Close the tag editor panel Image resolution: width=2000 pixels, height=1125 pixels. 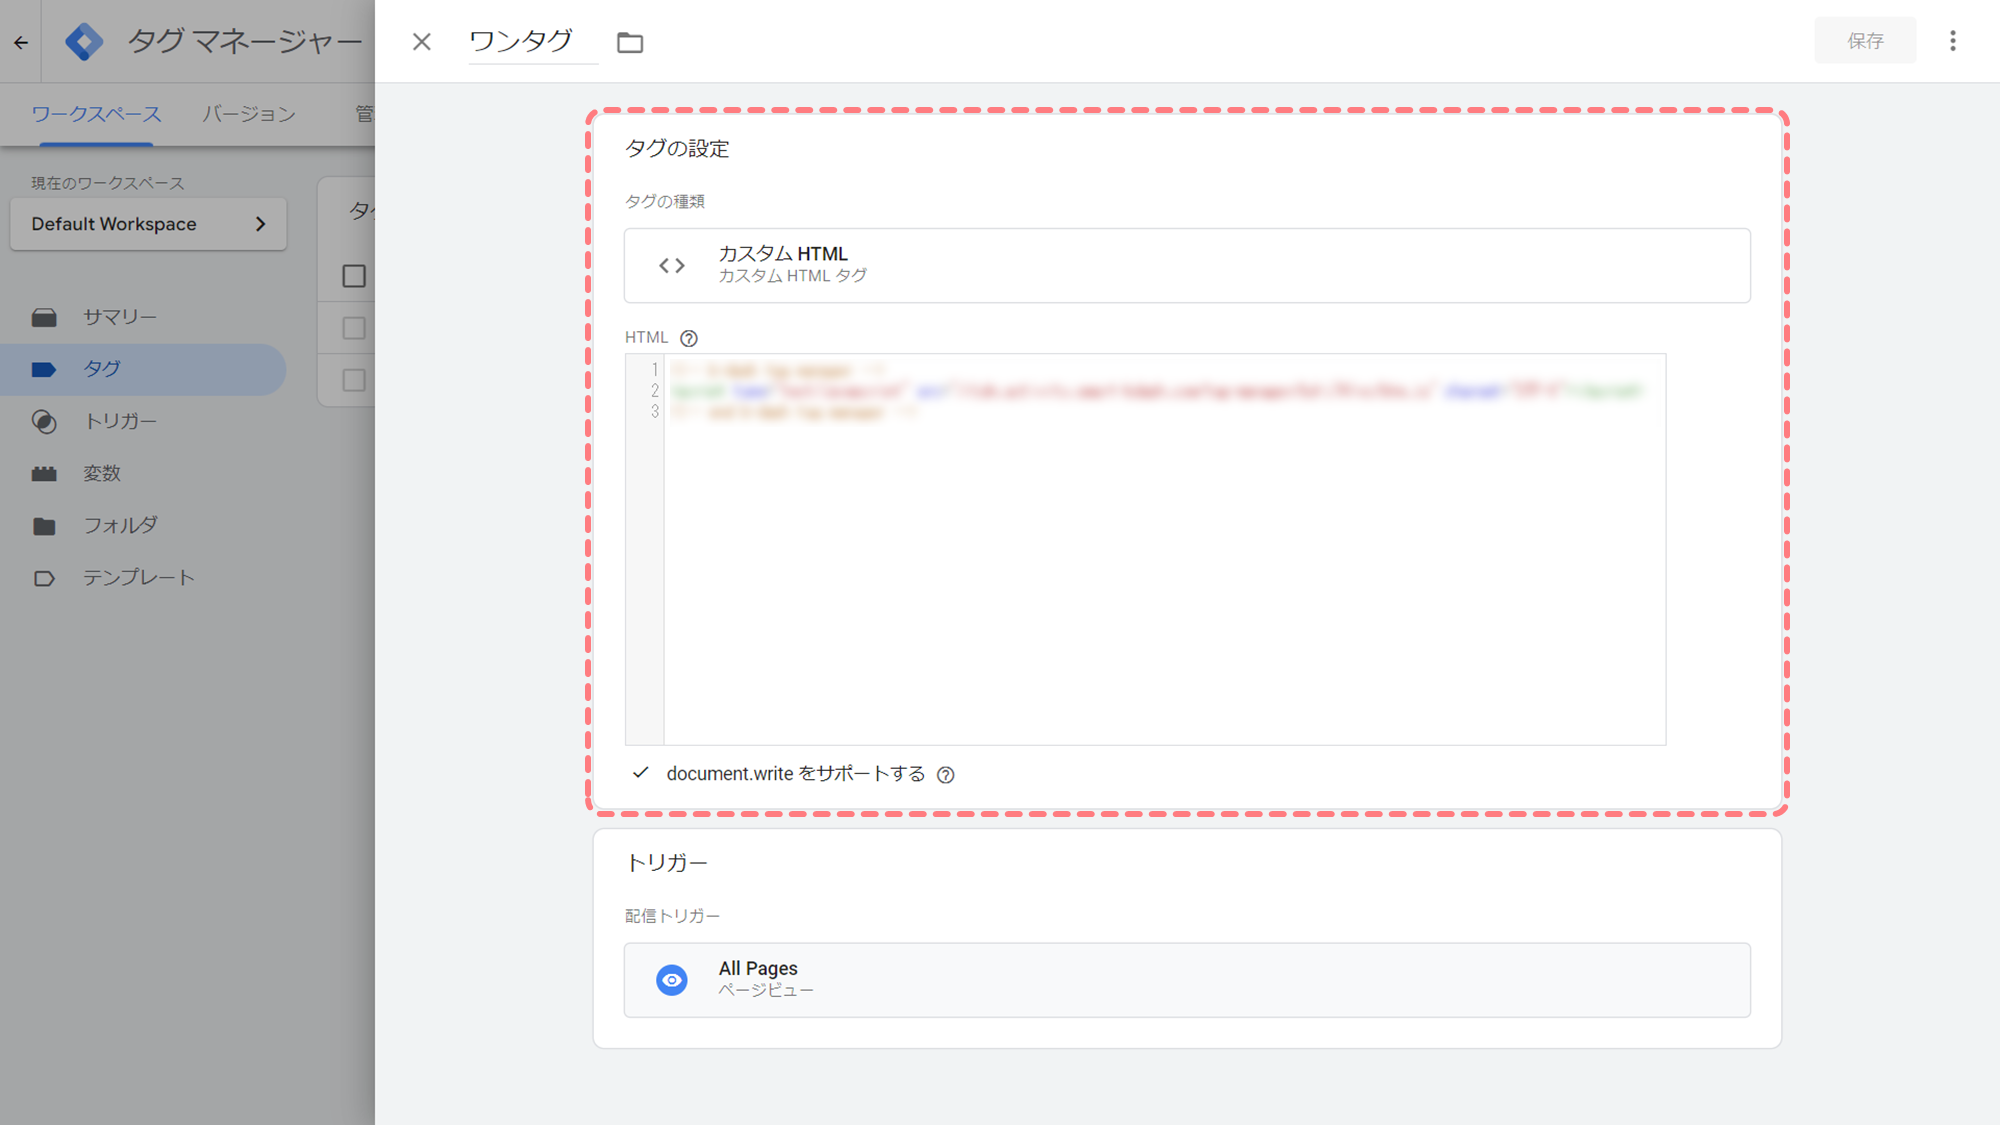421,41
